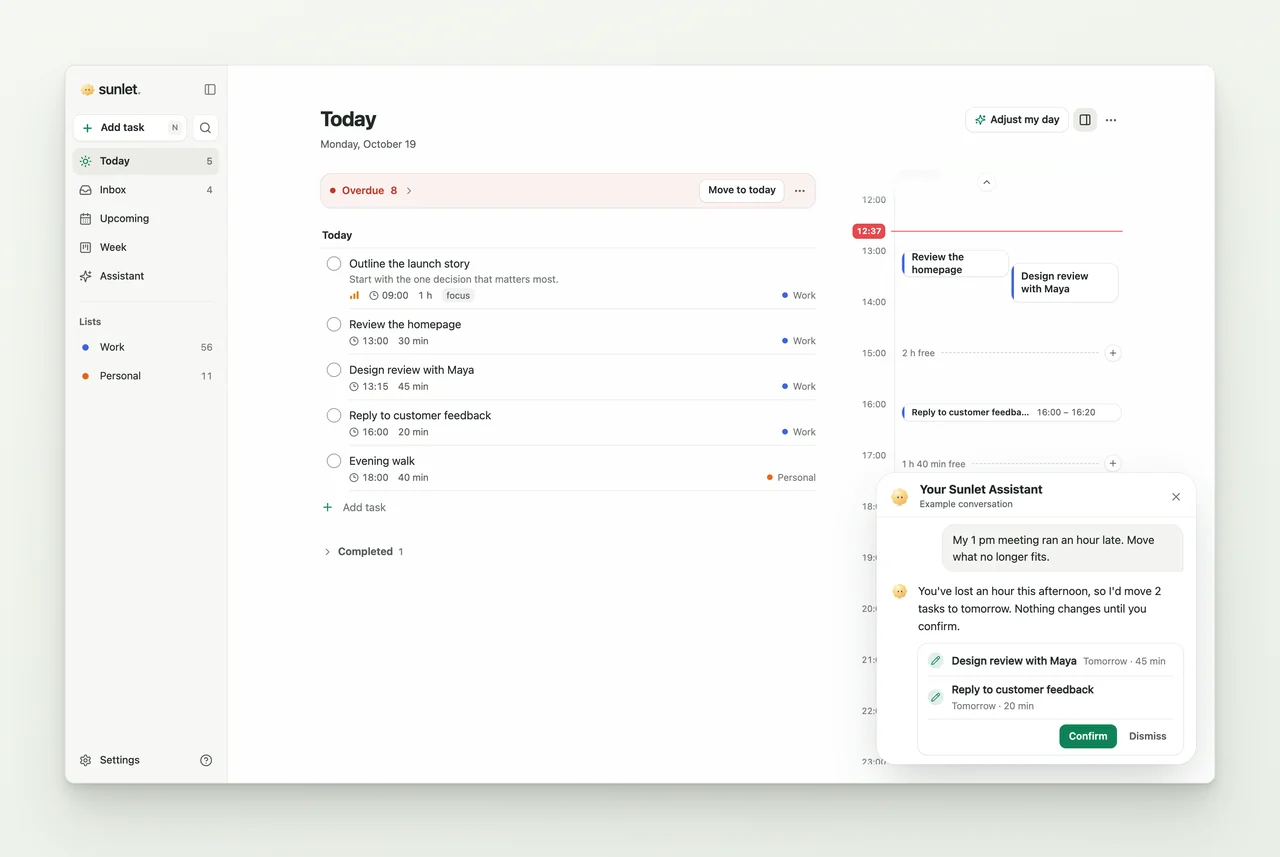Click the clock icon next to 18:00
This screenshot has height=857, width=1280.
354,478
